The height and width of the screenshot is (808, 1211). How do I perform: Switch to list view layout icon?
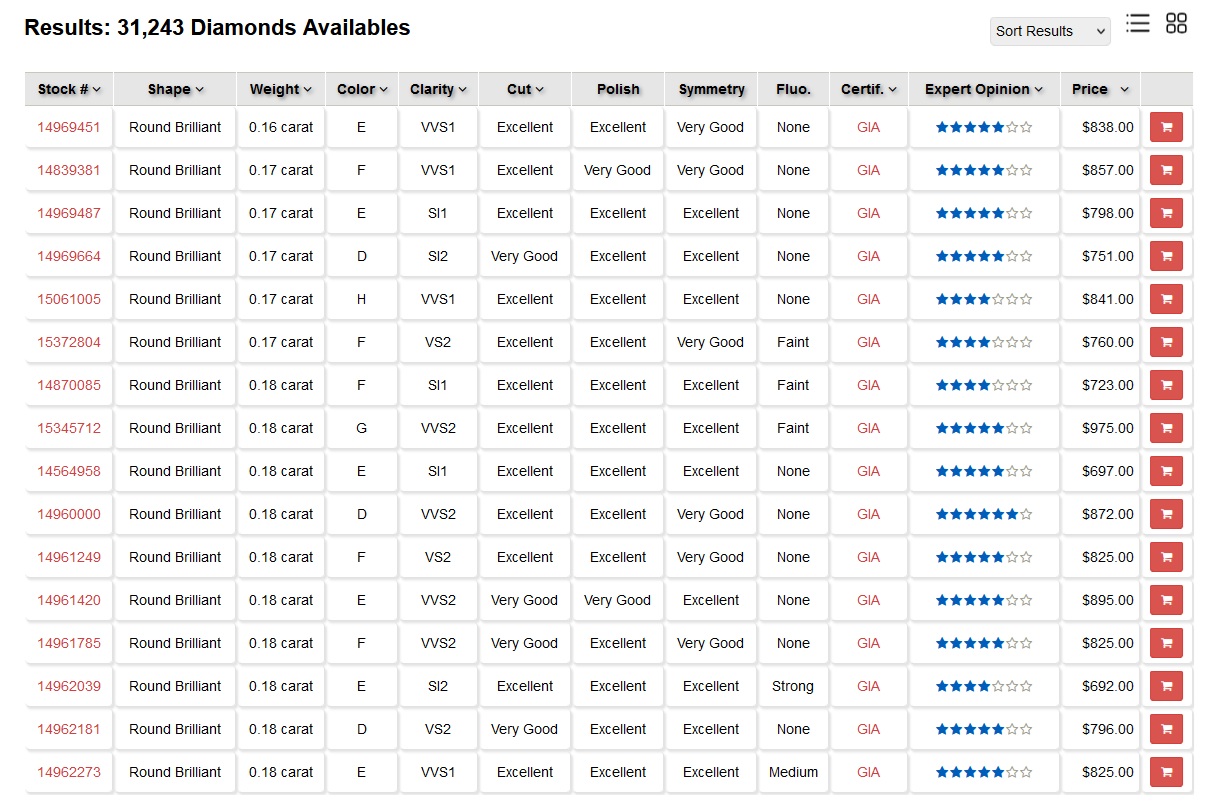(x=1137, y=24)
